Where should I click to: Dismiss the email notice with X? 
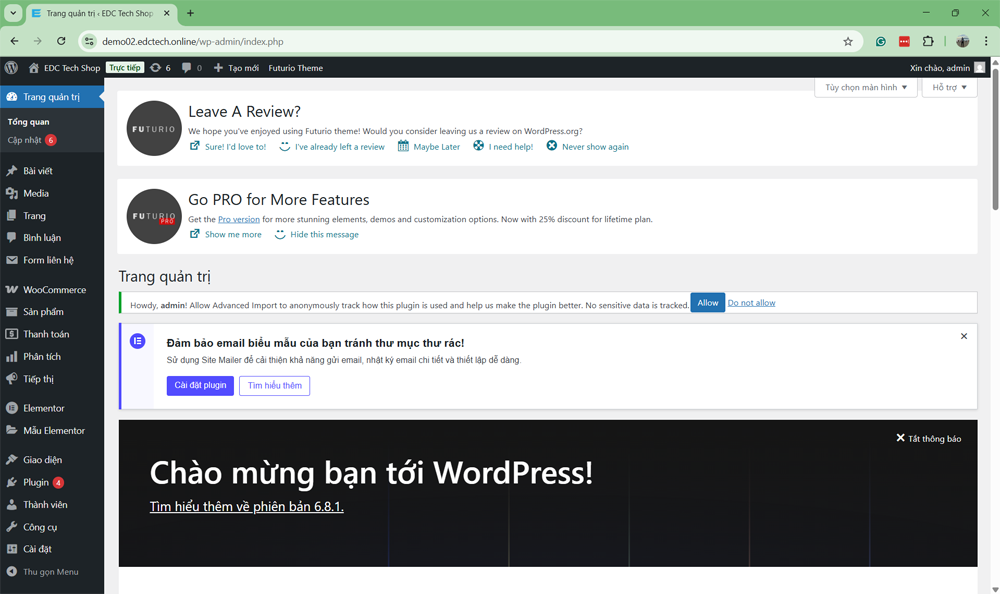[964, 336]
